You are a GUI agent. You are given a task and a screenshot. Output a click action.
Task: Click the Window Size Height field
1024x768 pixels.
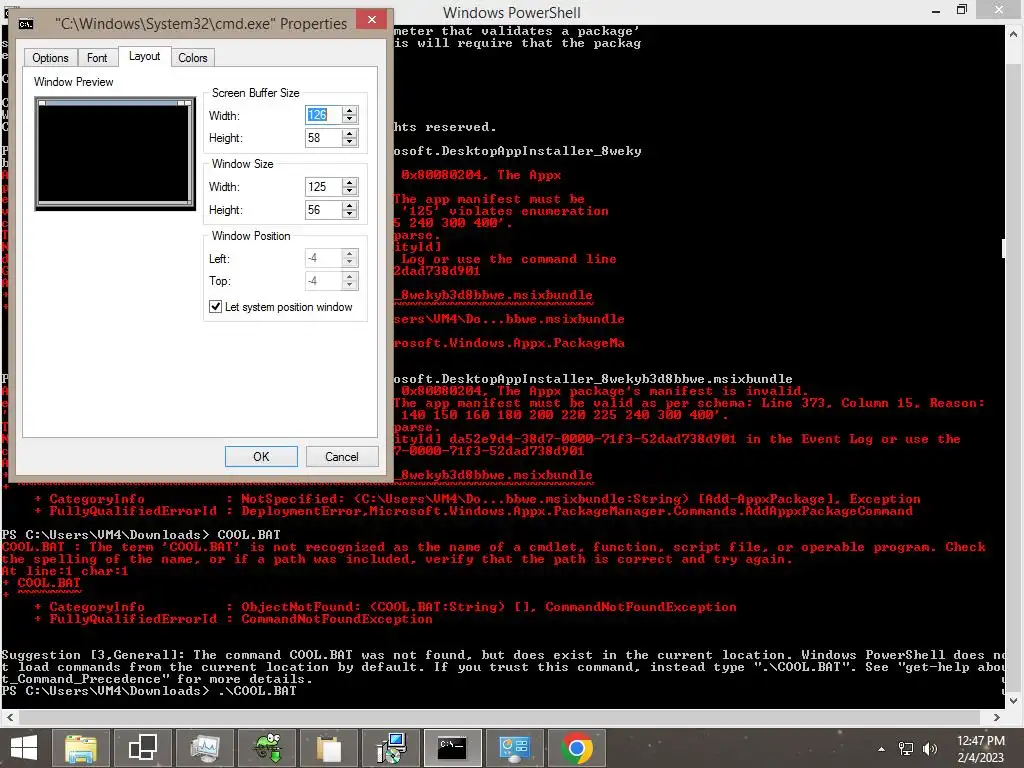point(323,210)
